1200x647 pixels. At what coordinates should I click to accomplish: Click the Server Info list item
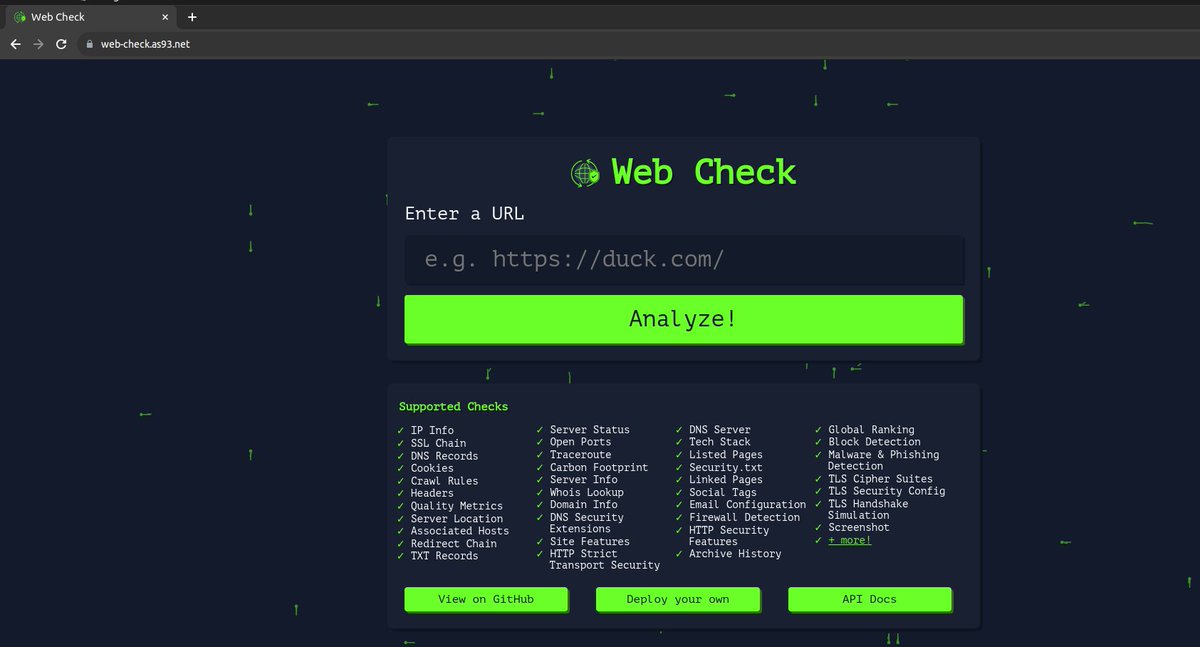point(584,480)
